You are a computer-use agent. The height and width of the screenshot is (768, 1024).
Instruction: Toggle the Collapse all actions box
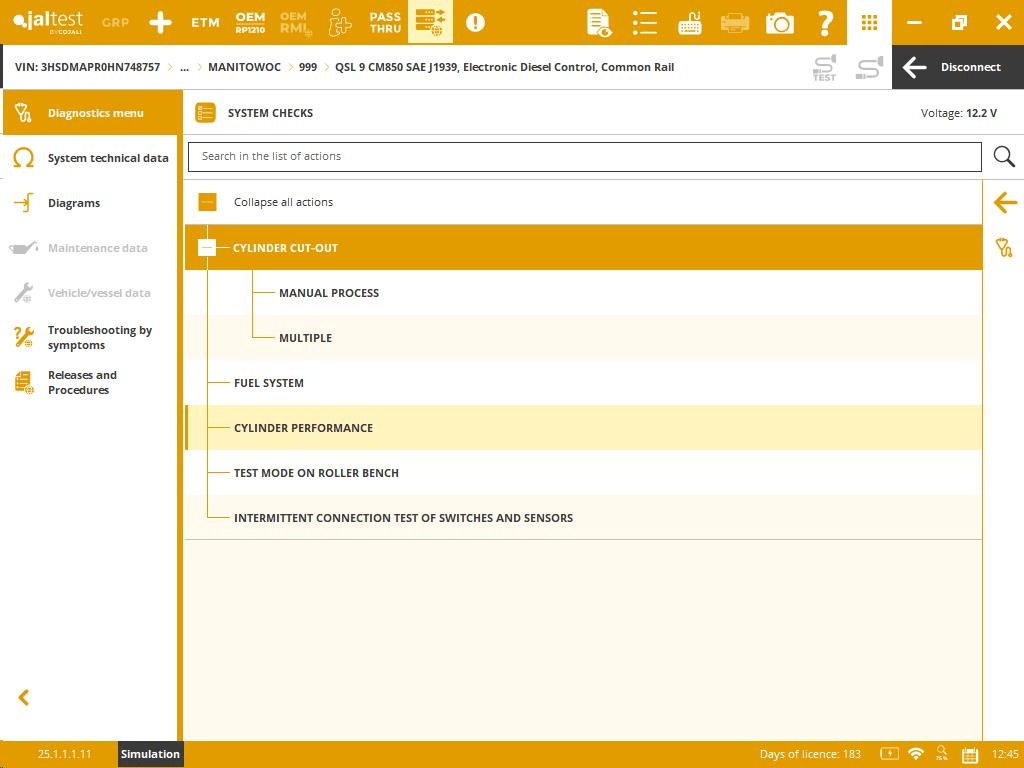[207, 202]
